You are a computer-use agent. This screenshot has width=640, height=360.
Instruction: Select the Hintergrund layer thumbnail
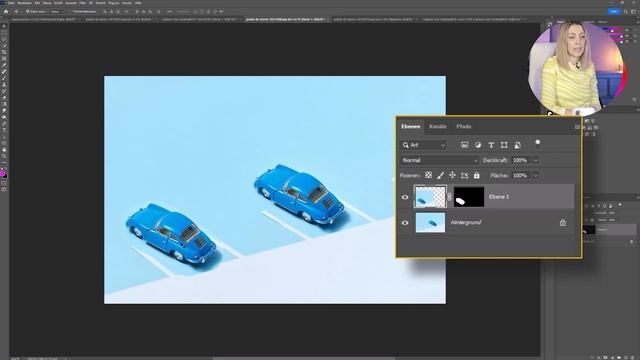tap(430, 222)
